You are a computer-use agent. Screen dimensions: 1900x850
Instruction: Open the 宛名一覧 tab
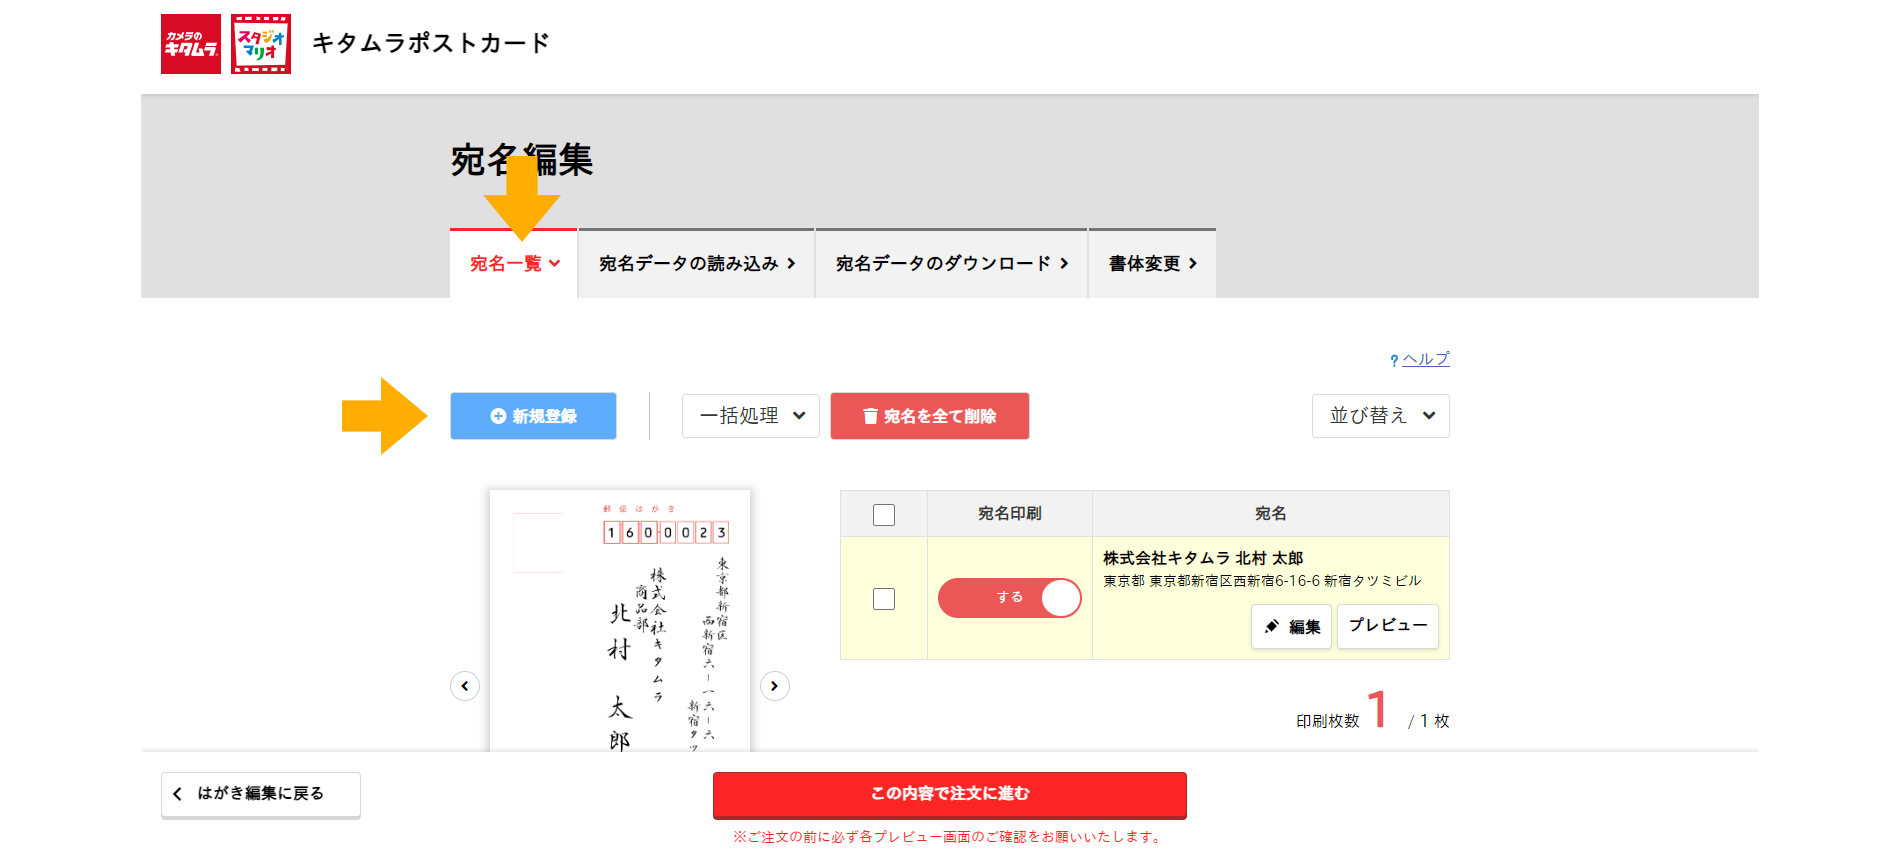coord(514,264)
